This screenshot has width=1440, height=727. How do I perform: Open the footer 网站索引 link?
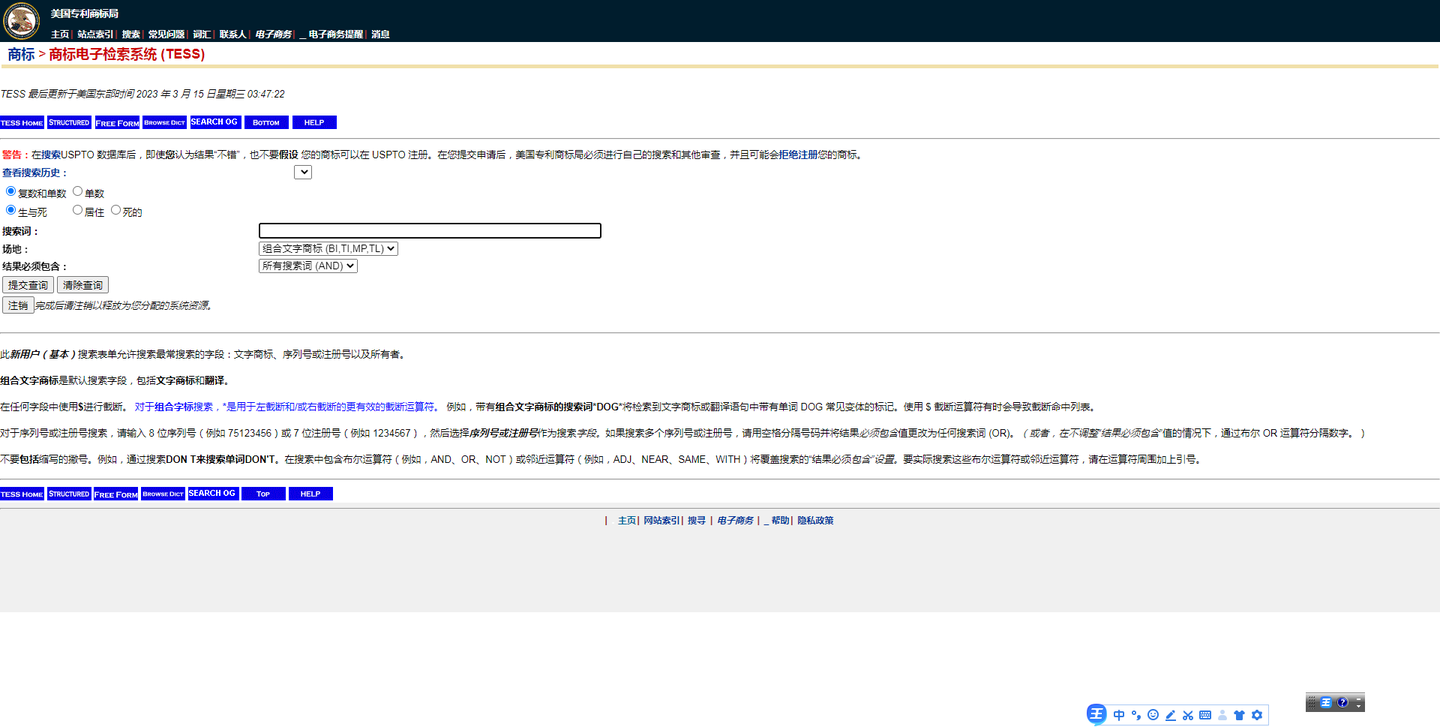coord(661,521)
